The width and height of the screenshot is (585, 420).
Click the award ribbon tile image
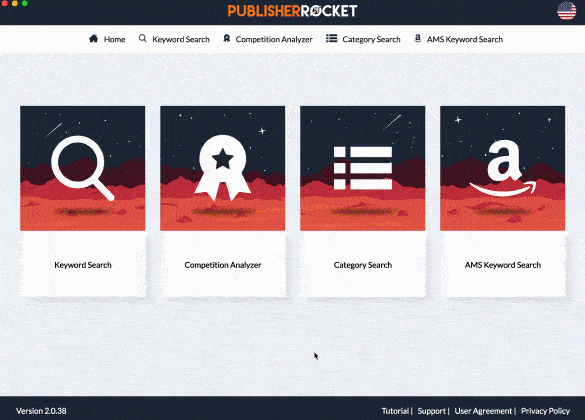[x=223, y=168]
